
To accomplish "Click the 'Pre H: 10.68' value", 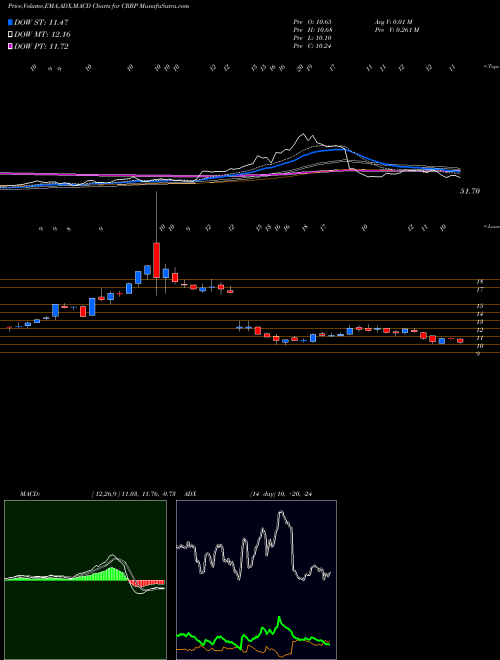I will coord(312,29).
